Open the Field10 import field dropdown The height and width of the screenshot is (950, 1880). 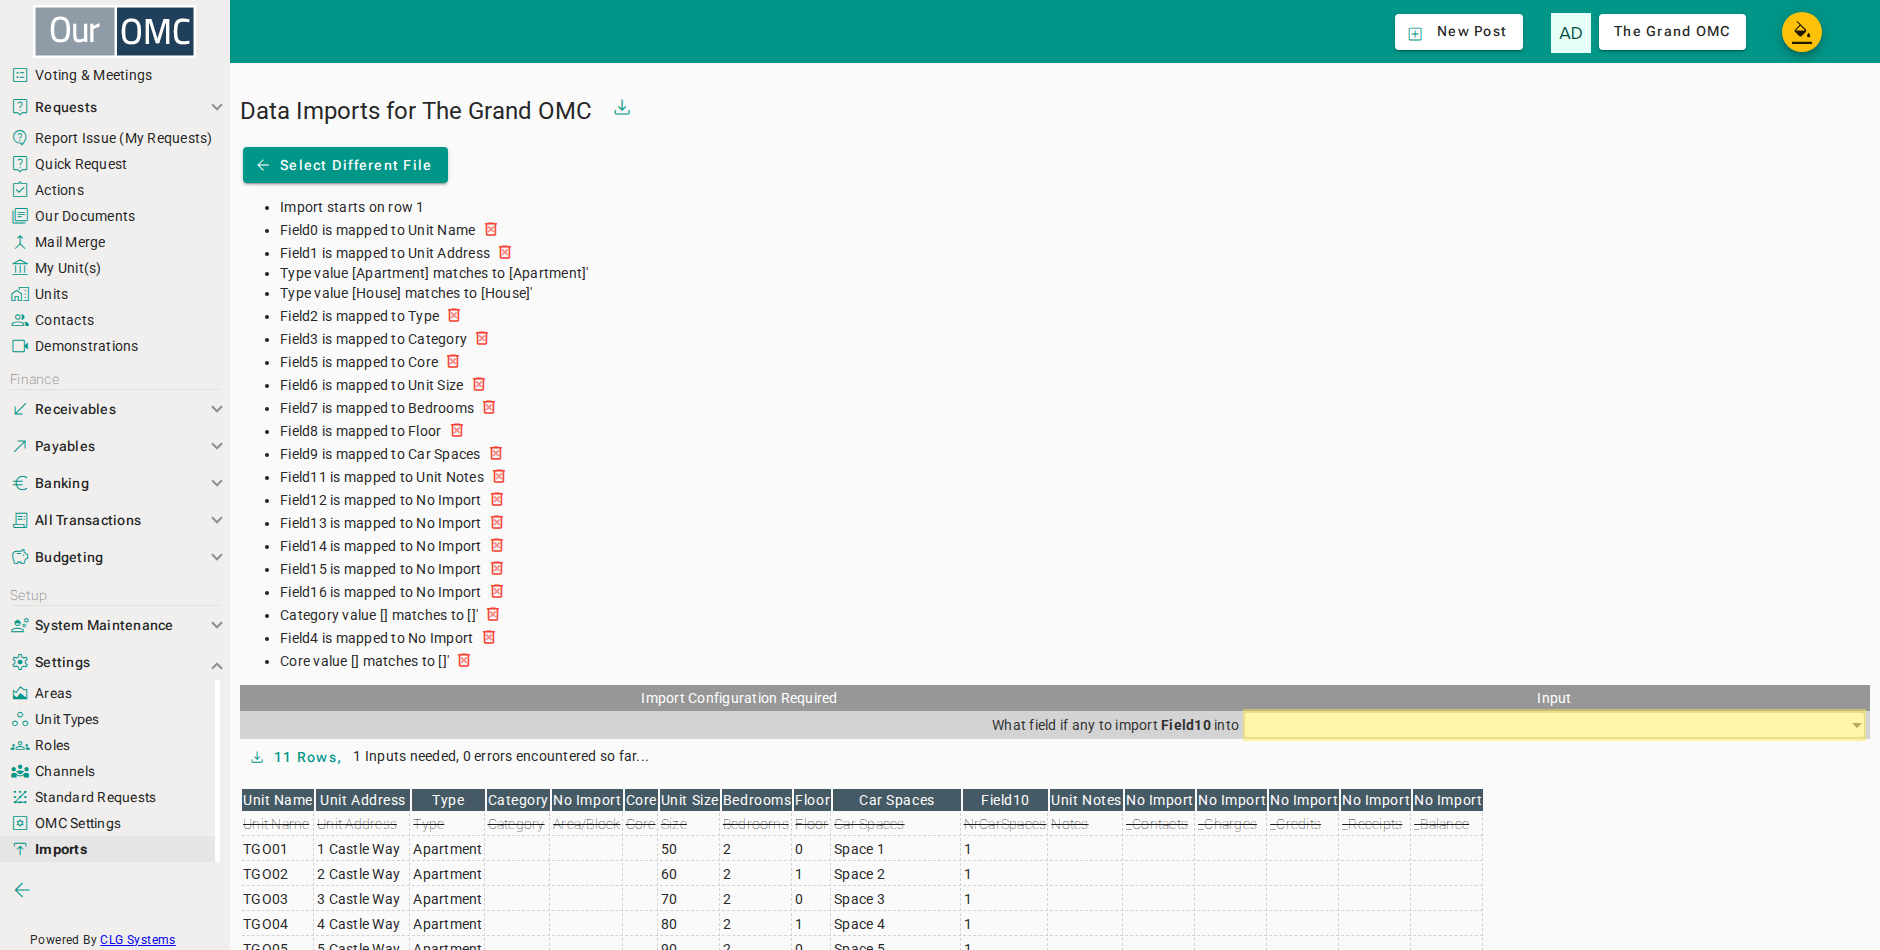click(1555, 725)
